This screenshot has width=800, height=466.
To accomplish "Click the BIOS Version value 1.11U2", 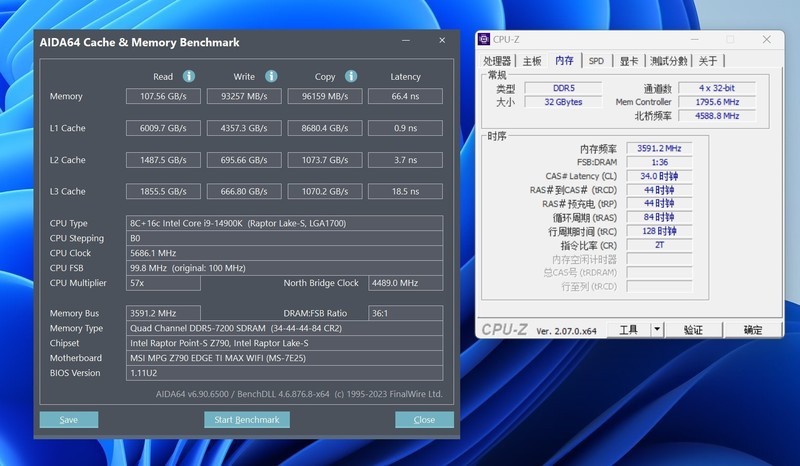I will click(x=284, y=373).
